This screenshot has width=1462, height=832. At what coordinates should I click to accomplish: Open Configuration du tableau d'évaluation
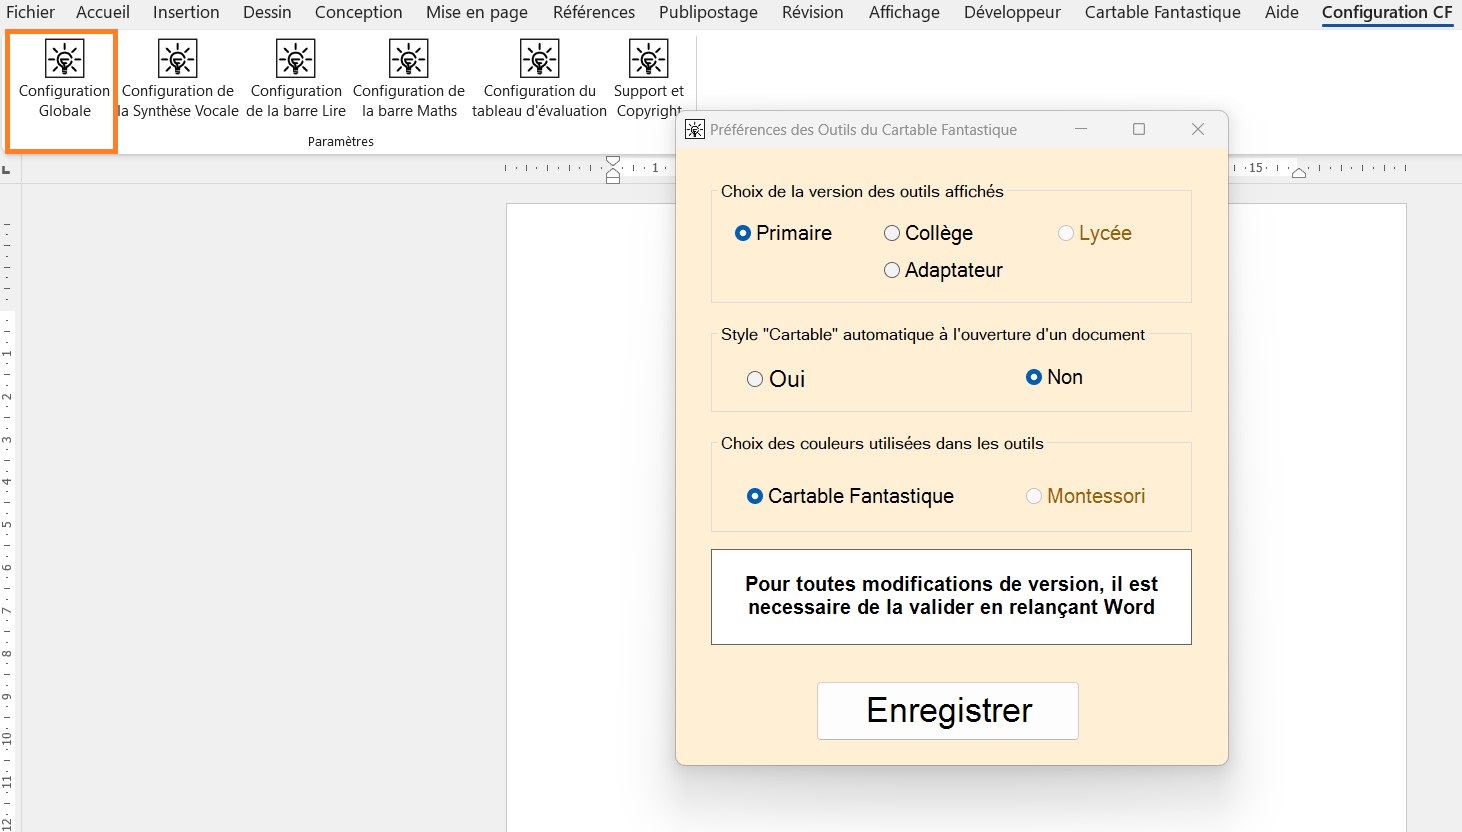(x=539, y=80)
